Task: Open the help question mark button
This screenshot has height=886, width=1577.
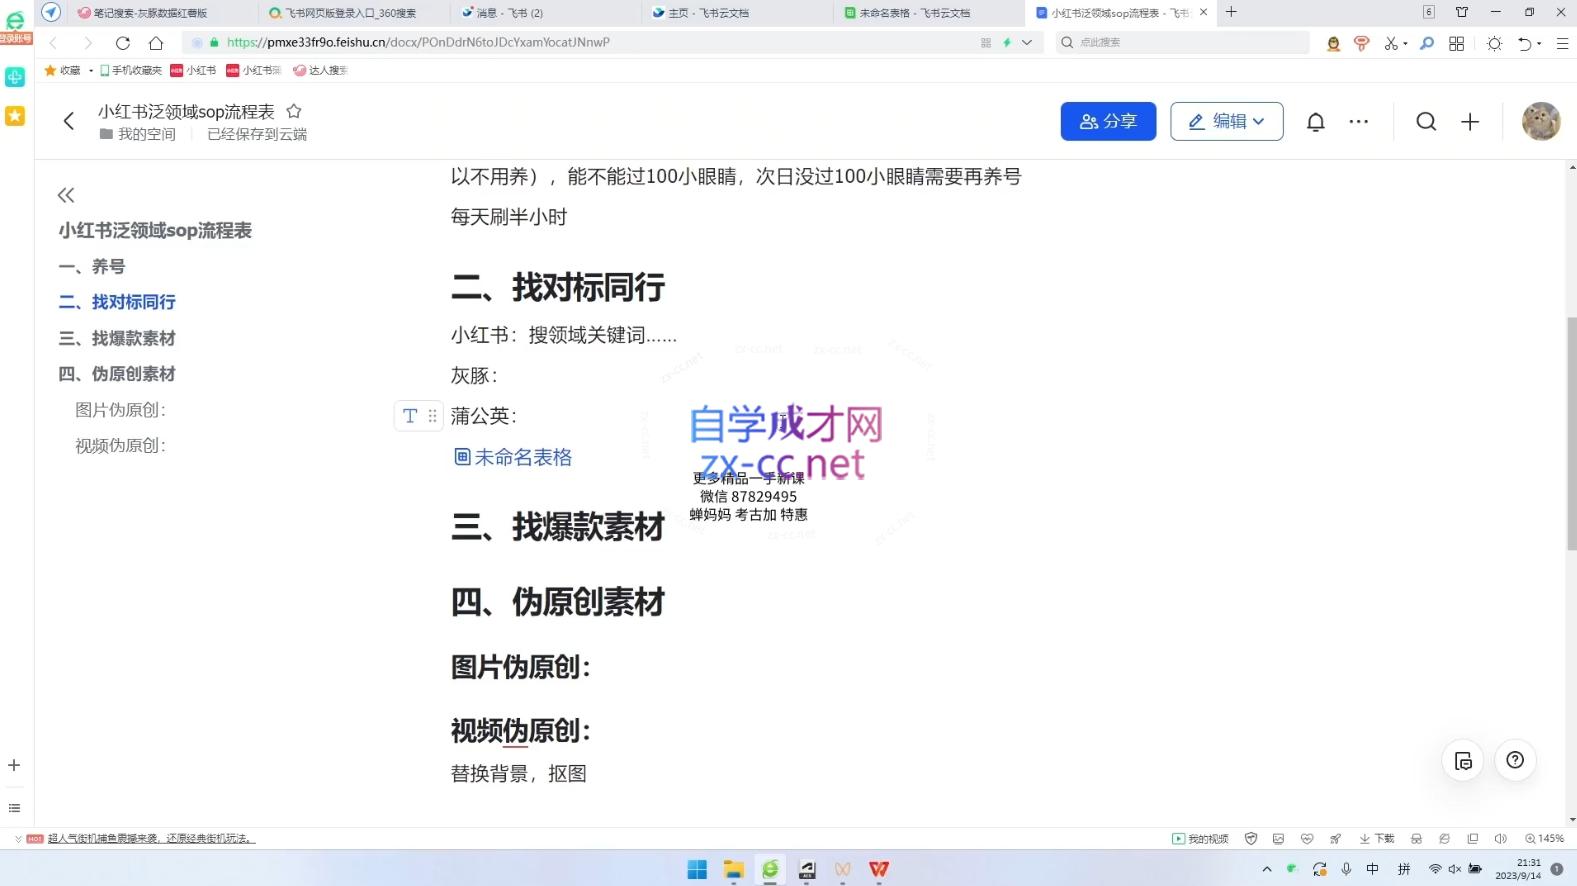Action: [1515, 760]
